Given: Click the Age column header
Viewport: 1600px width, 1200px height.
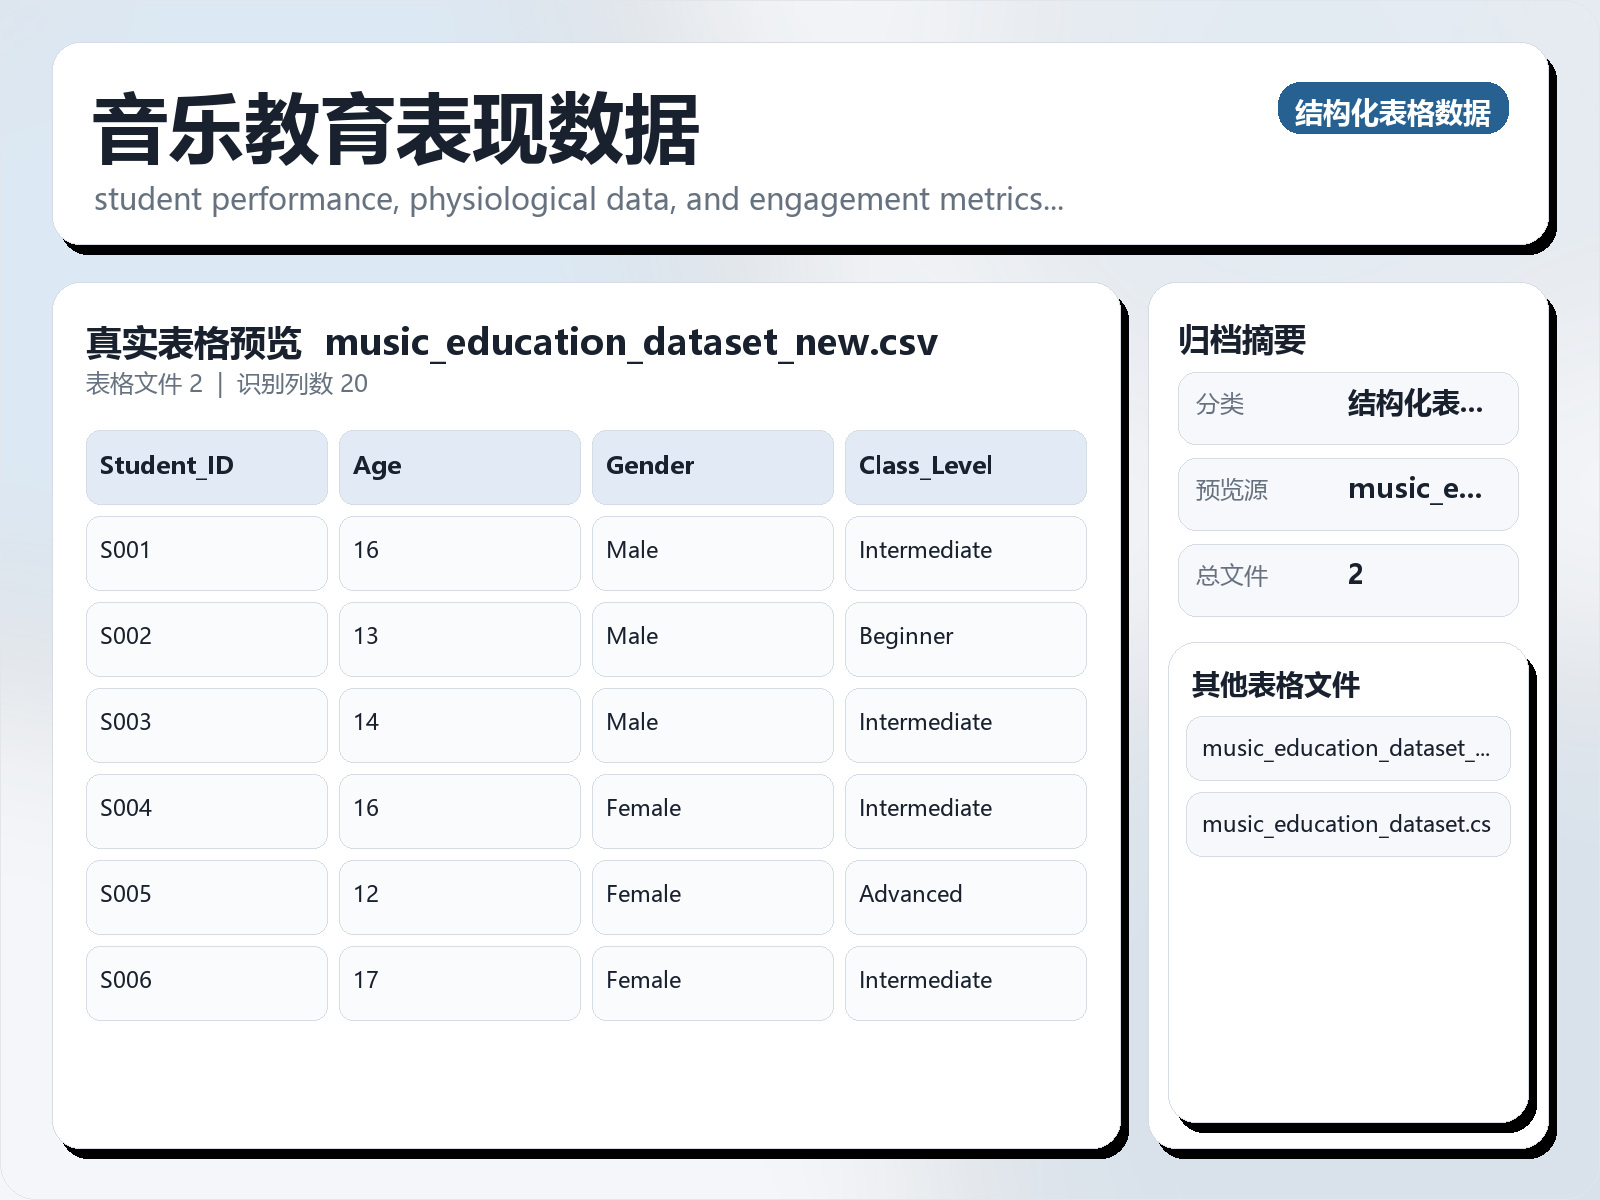Looking at the screenshot, I should pos(459,466).
